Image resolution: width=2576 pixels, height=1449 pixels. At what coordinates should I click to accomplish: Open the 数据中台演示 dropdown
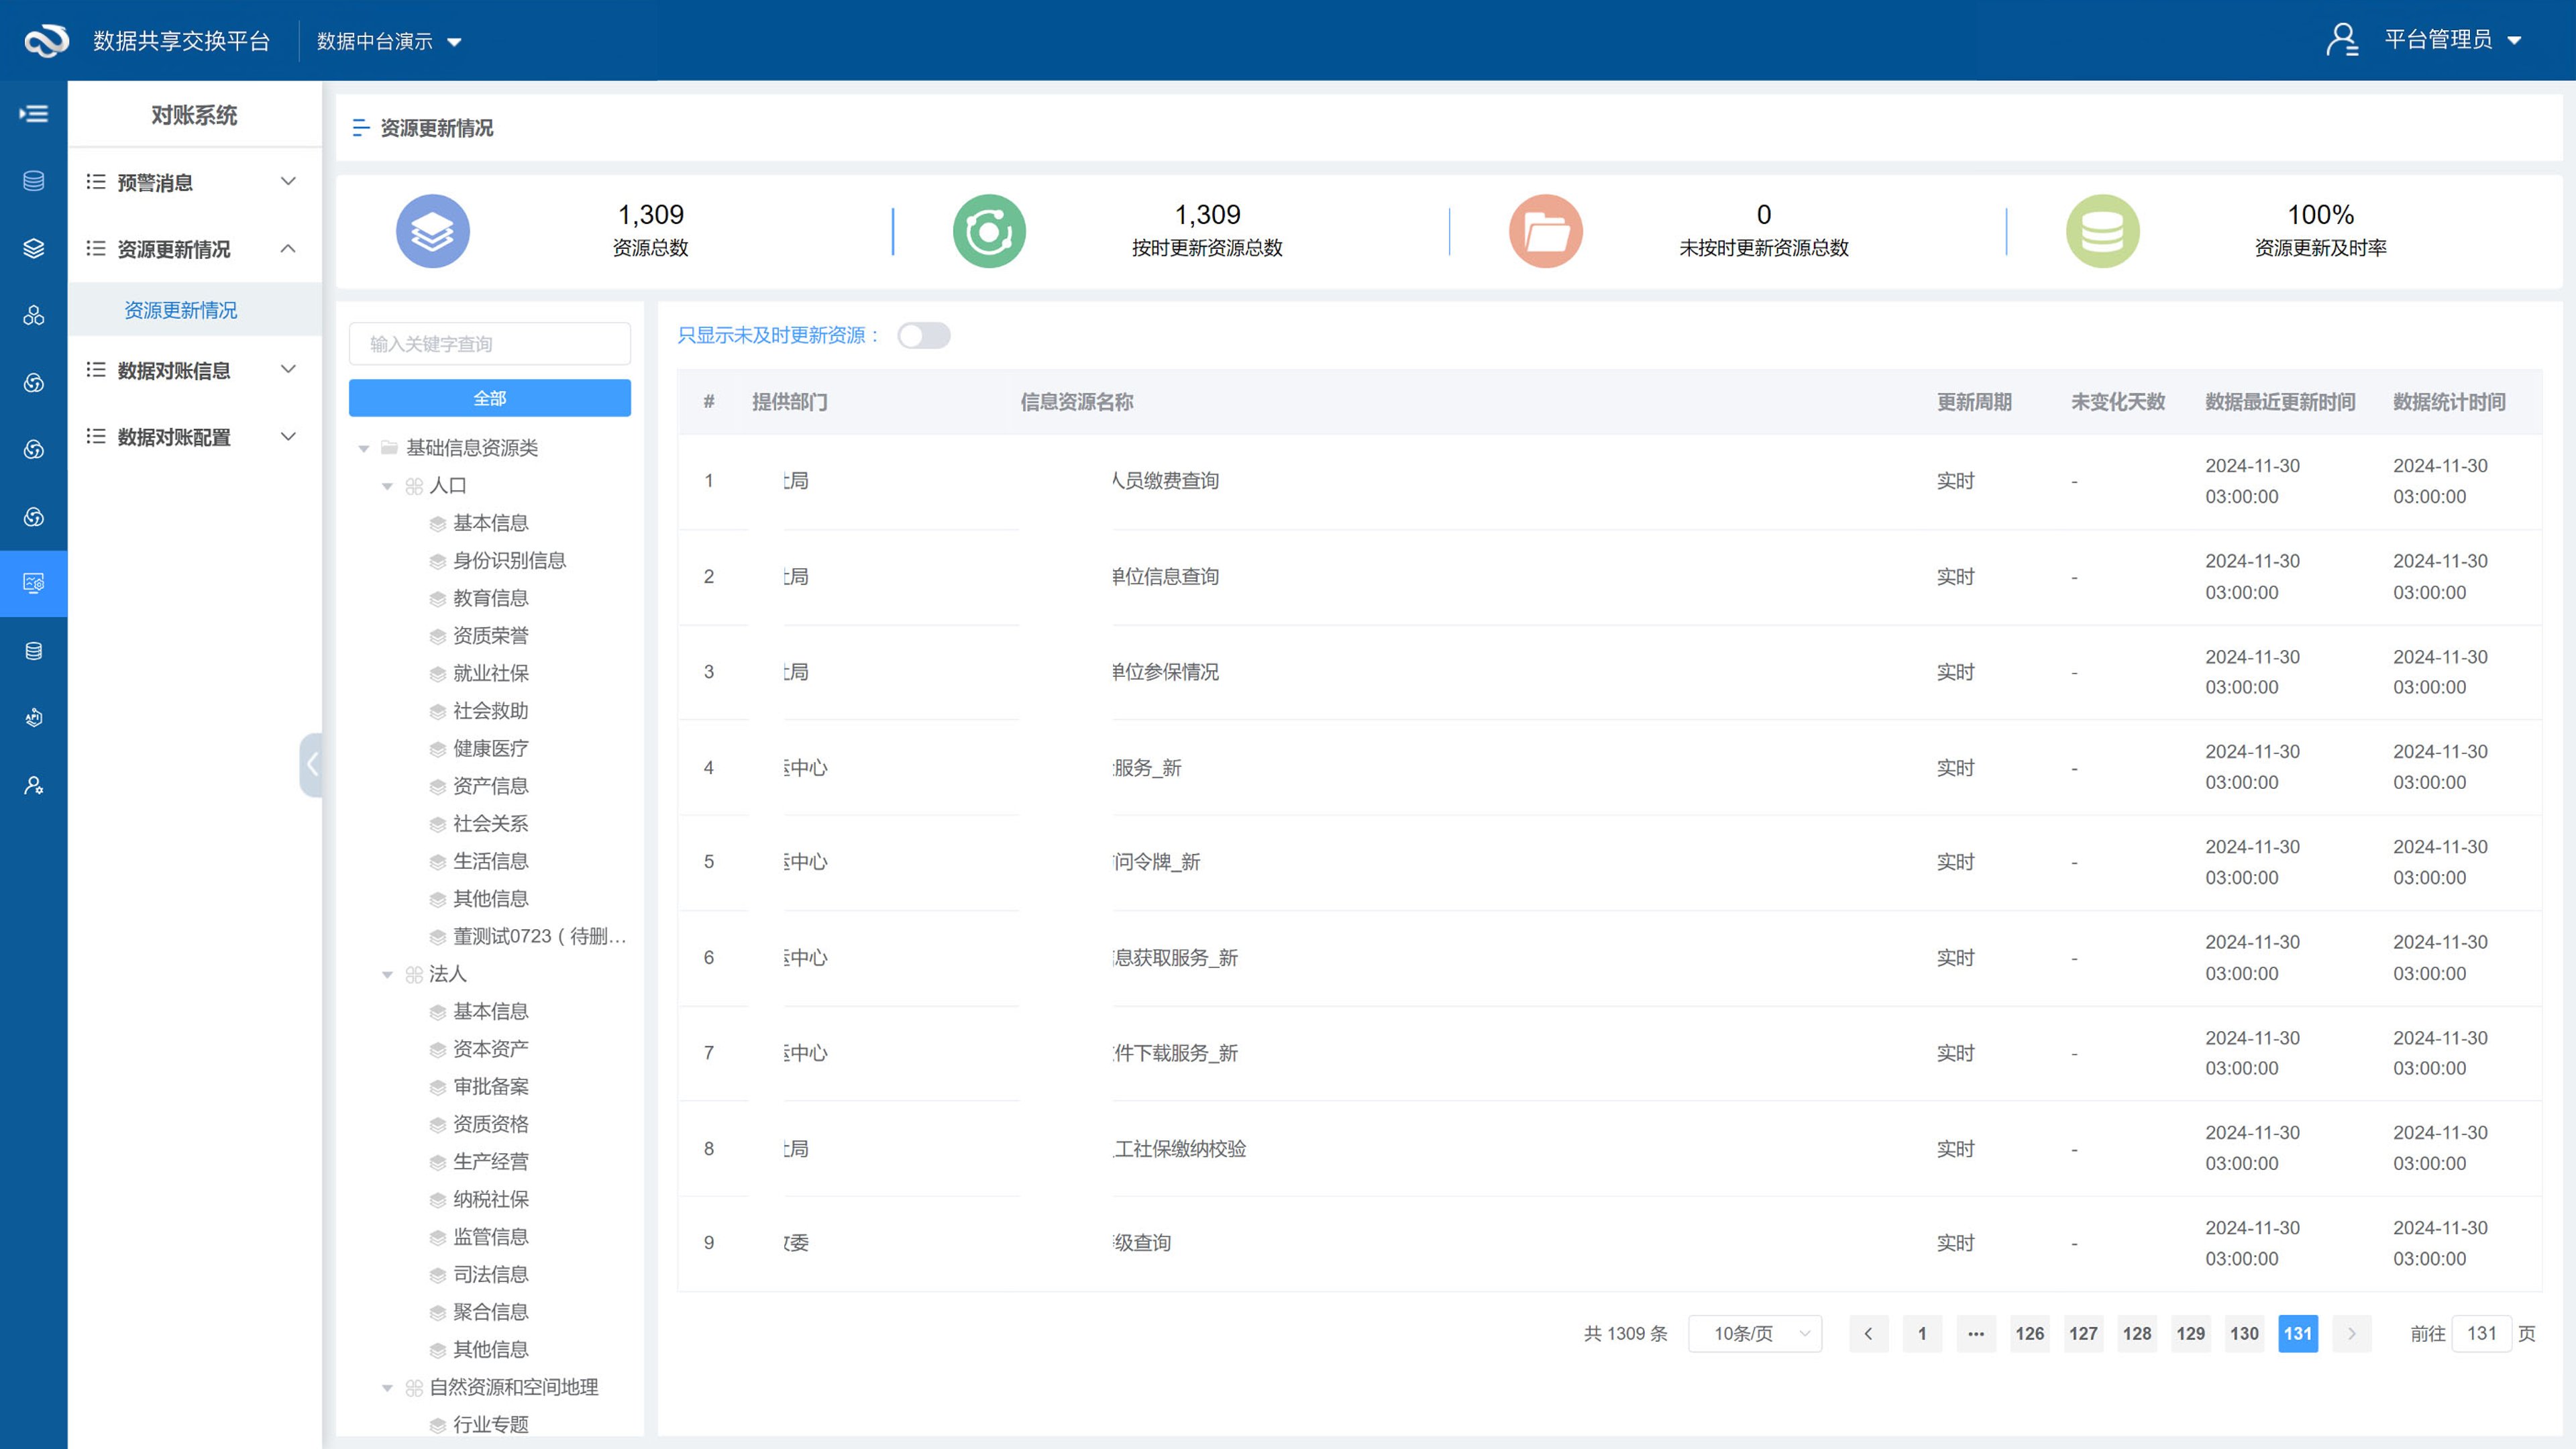389,41
